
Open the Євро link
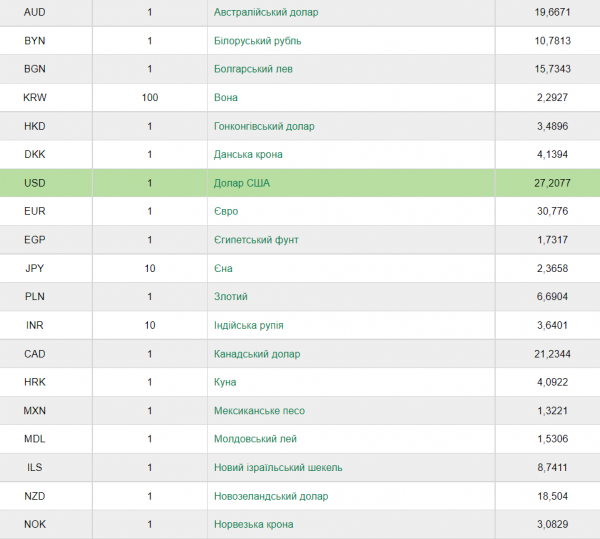226,211
